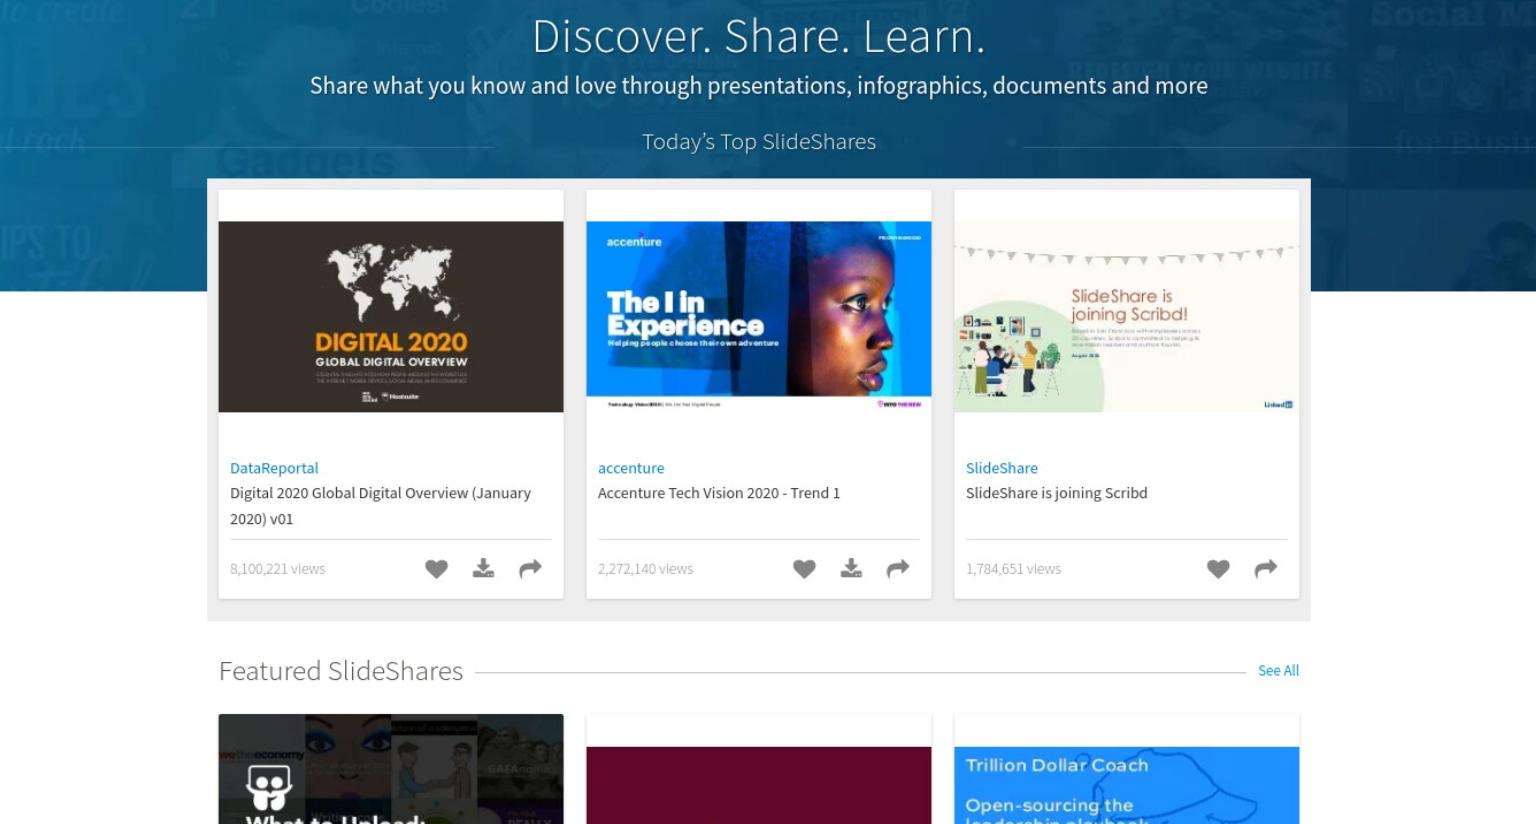Open title Accenture Tech Vision 2020 - Trend 1
The height and width of the screenshot is (824, 1536).
(719, 493)
